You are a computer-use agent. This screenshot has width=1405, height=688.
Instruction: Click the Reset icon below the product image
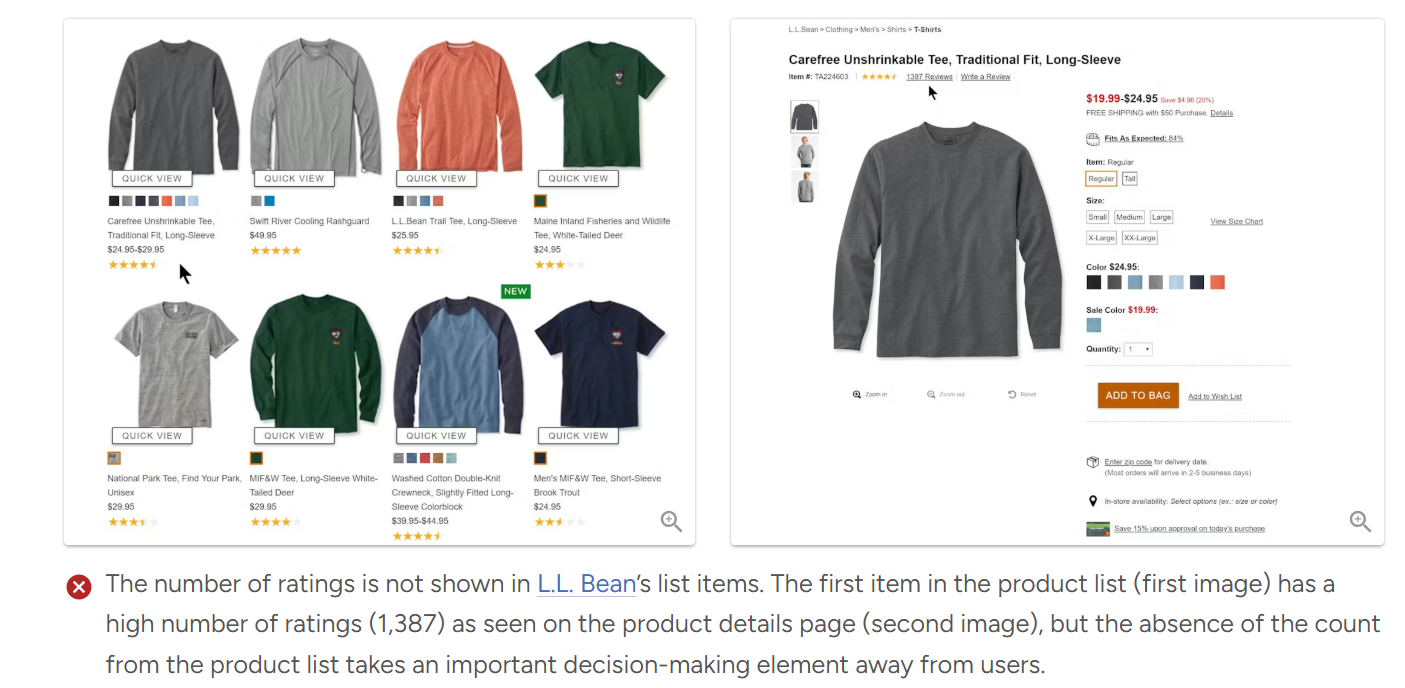1010,393
